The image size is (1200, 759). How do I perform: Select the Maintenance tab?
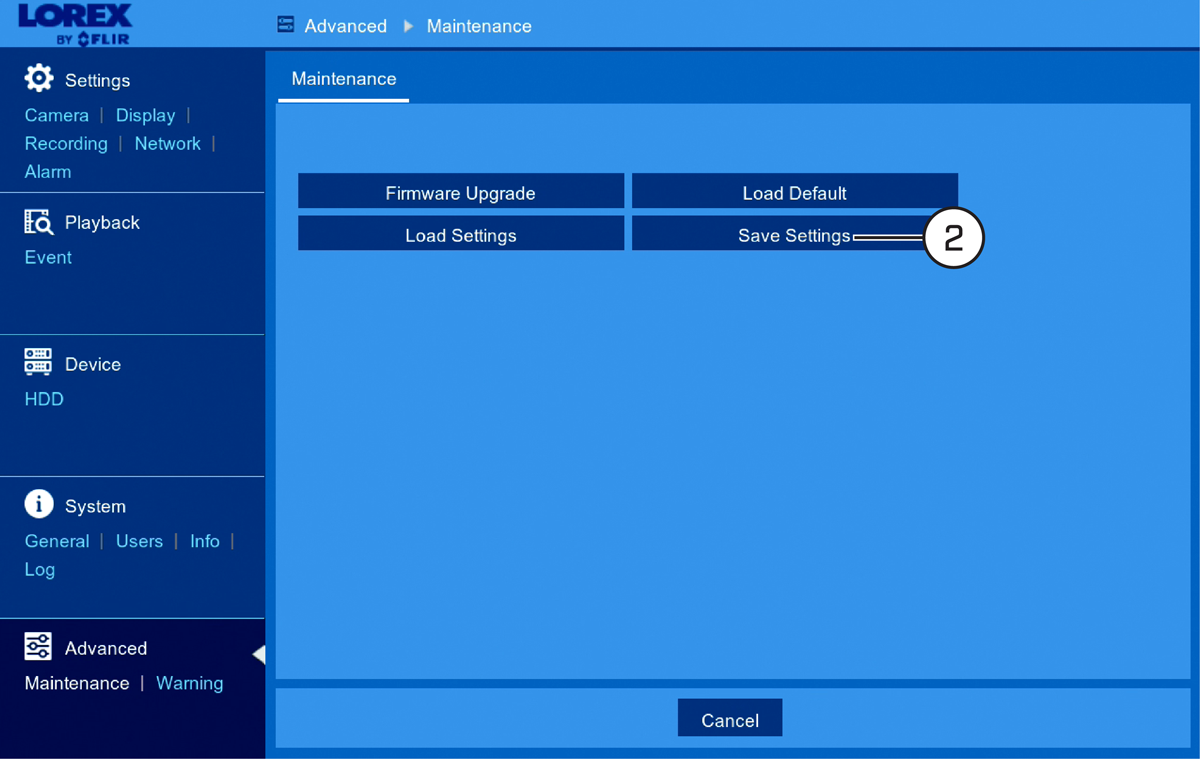[344, 79]
